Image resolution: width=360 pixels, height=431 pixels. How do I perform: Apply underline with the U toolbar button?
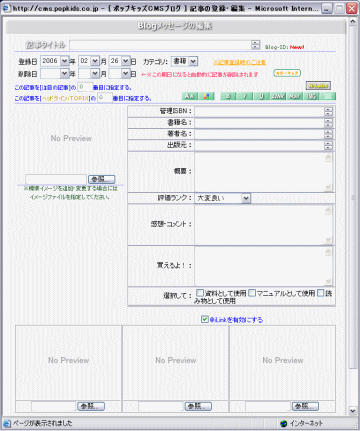[x=262, y=96]
